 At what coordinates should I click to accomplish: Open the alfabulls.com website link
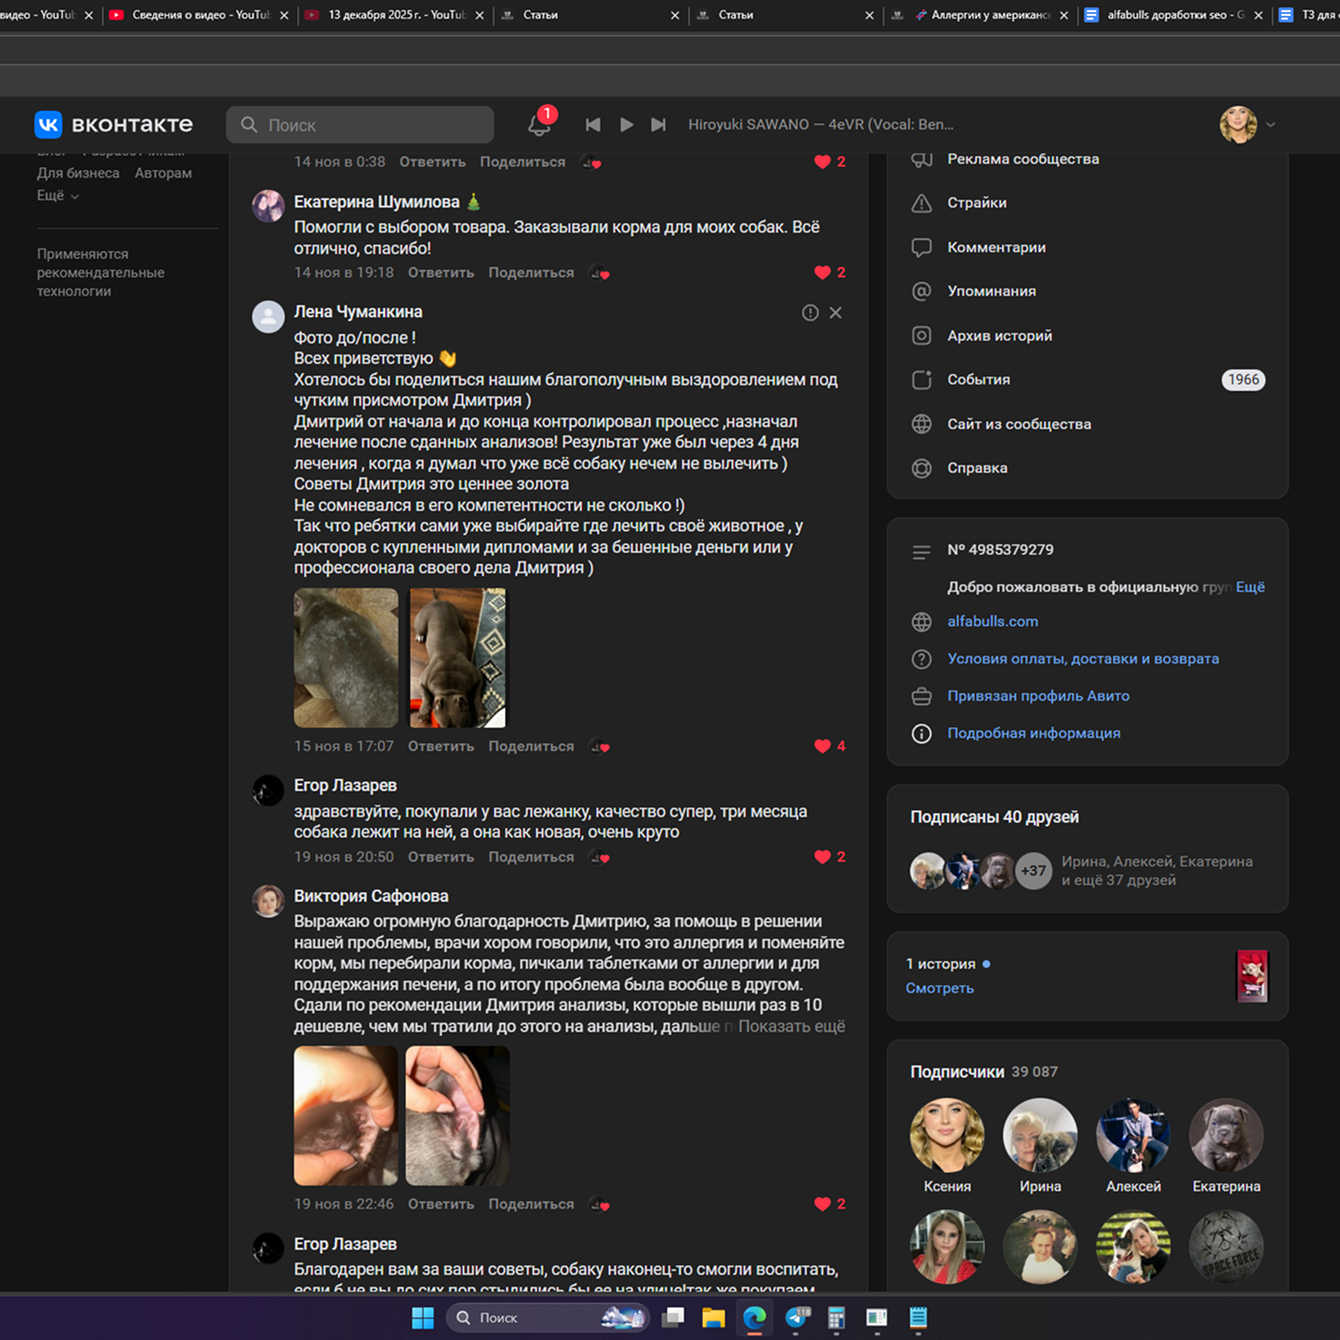992,621
